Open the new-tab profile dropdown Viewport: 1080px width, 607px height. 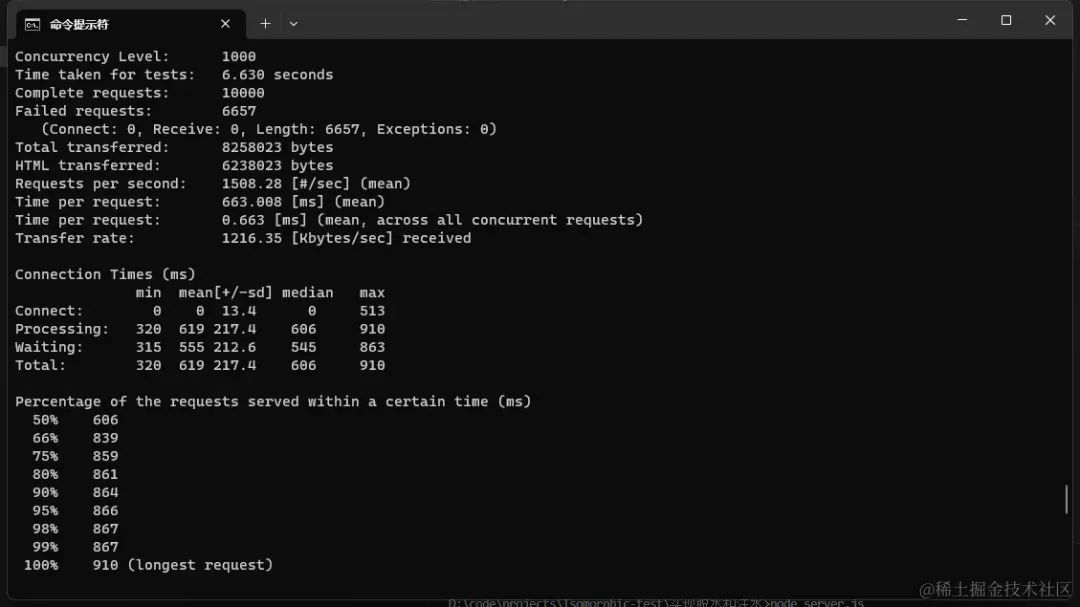(293, 23)
